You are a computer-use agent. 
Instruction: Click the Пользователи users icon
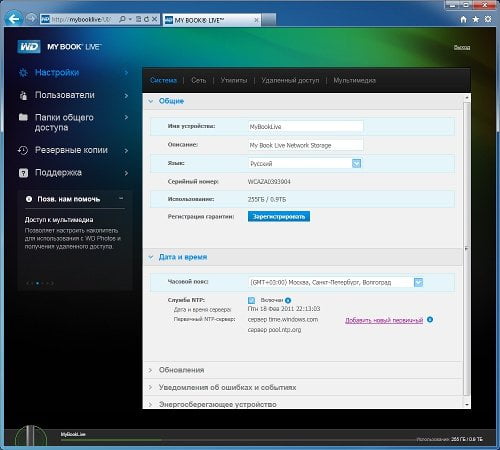pyautogui.click(x=23, y=95)
